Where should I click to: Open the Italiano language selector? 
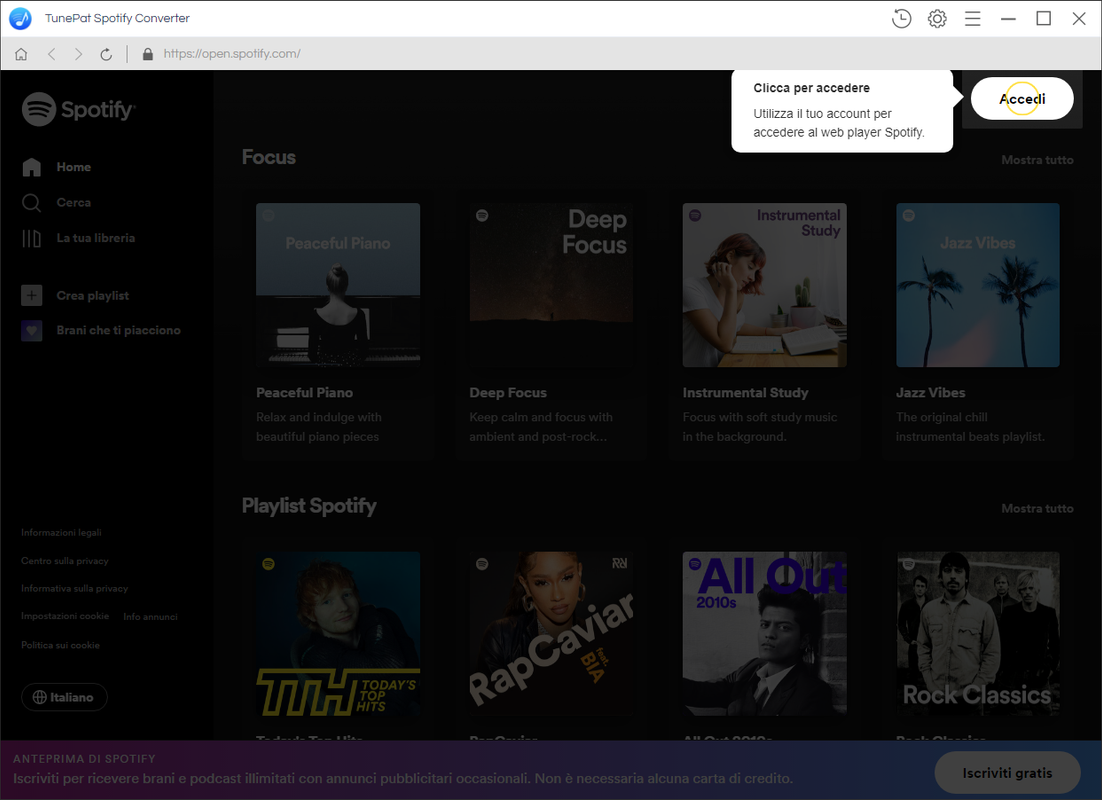[x=64, y=697]
